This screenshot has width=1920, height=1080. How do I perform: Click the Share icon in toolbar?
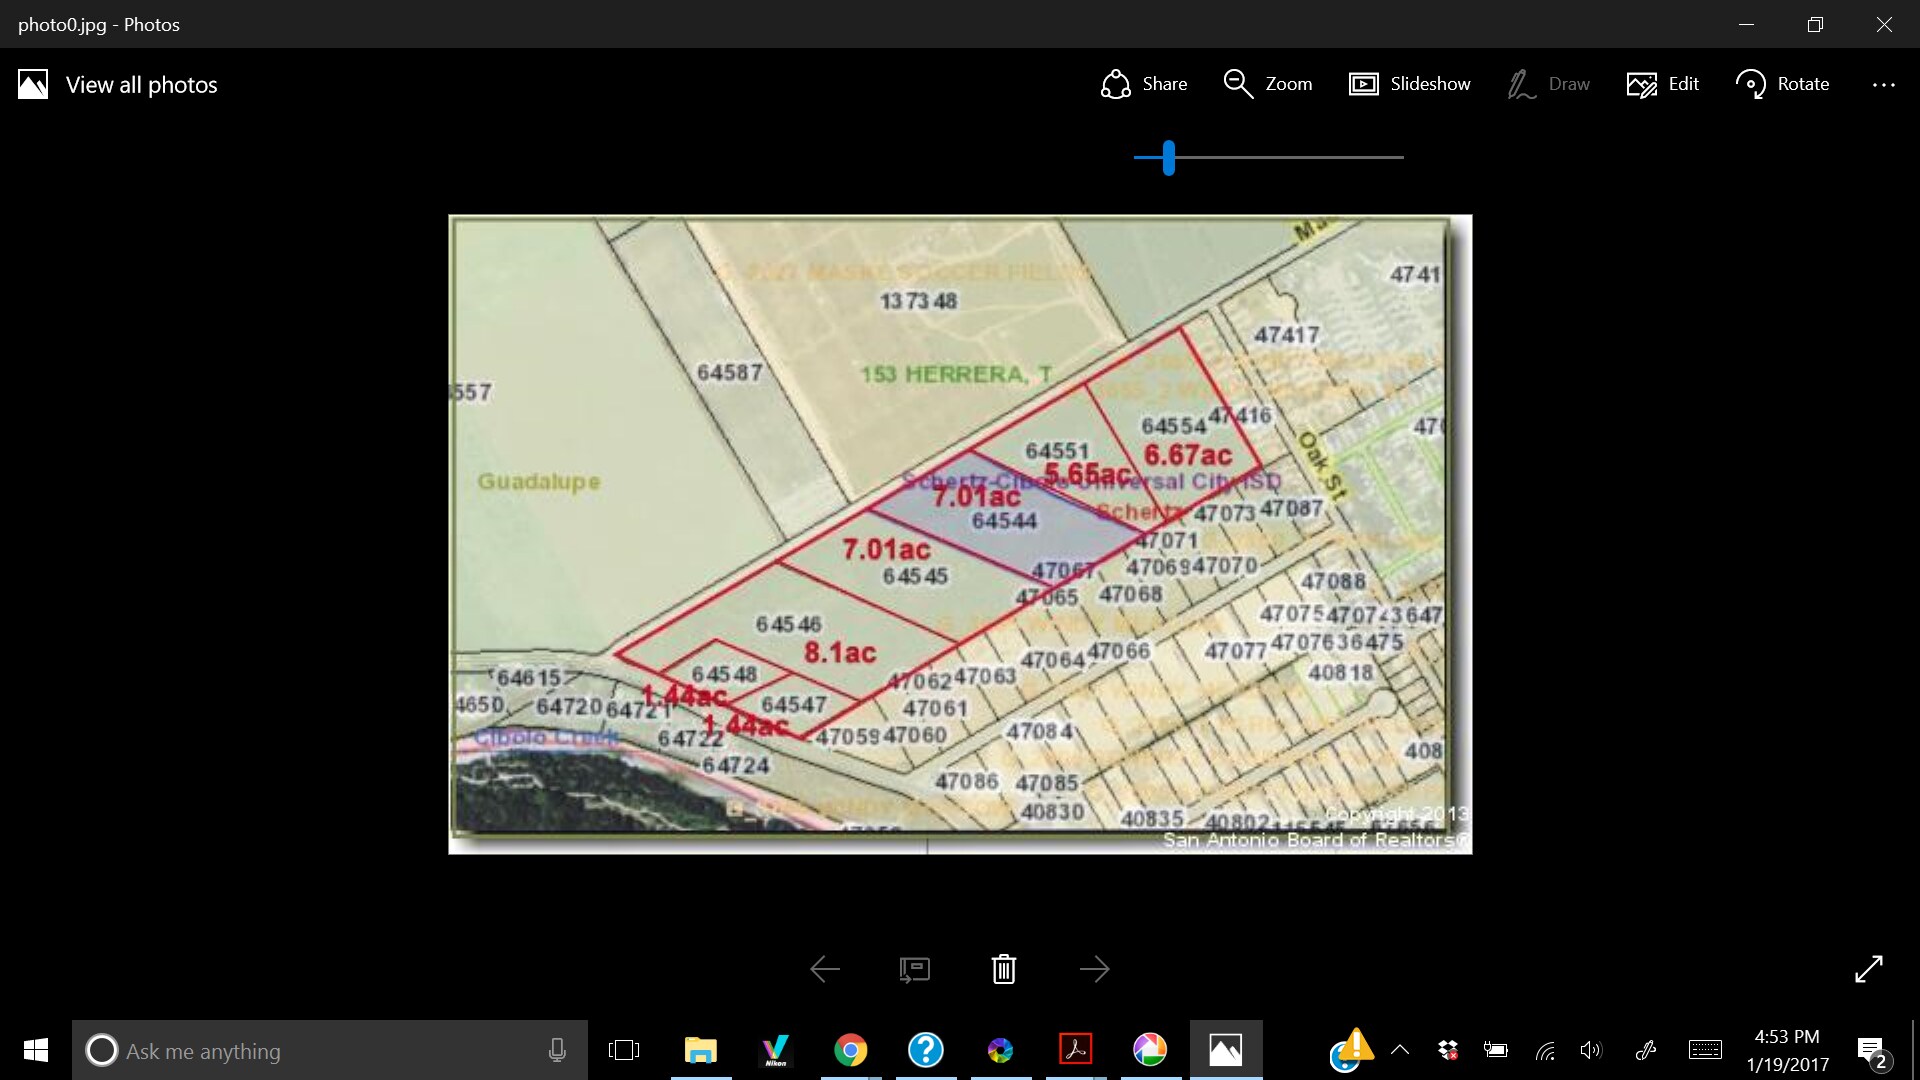1116,84
